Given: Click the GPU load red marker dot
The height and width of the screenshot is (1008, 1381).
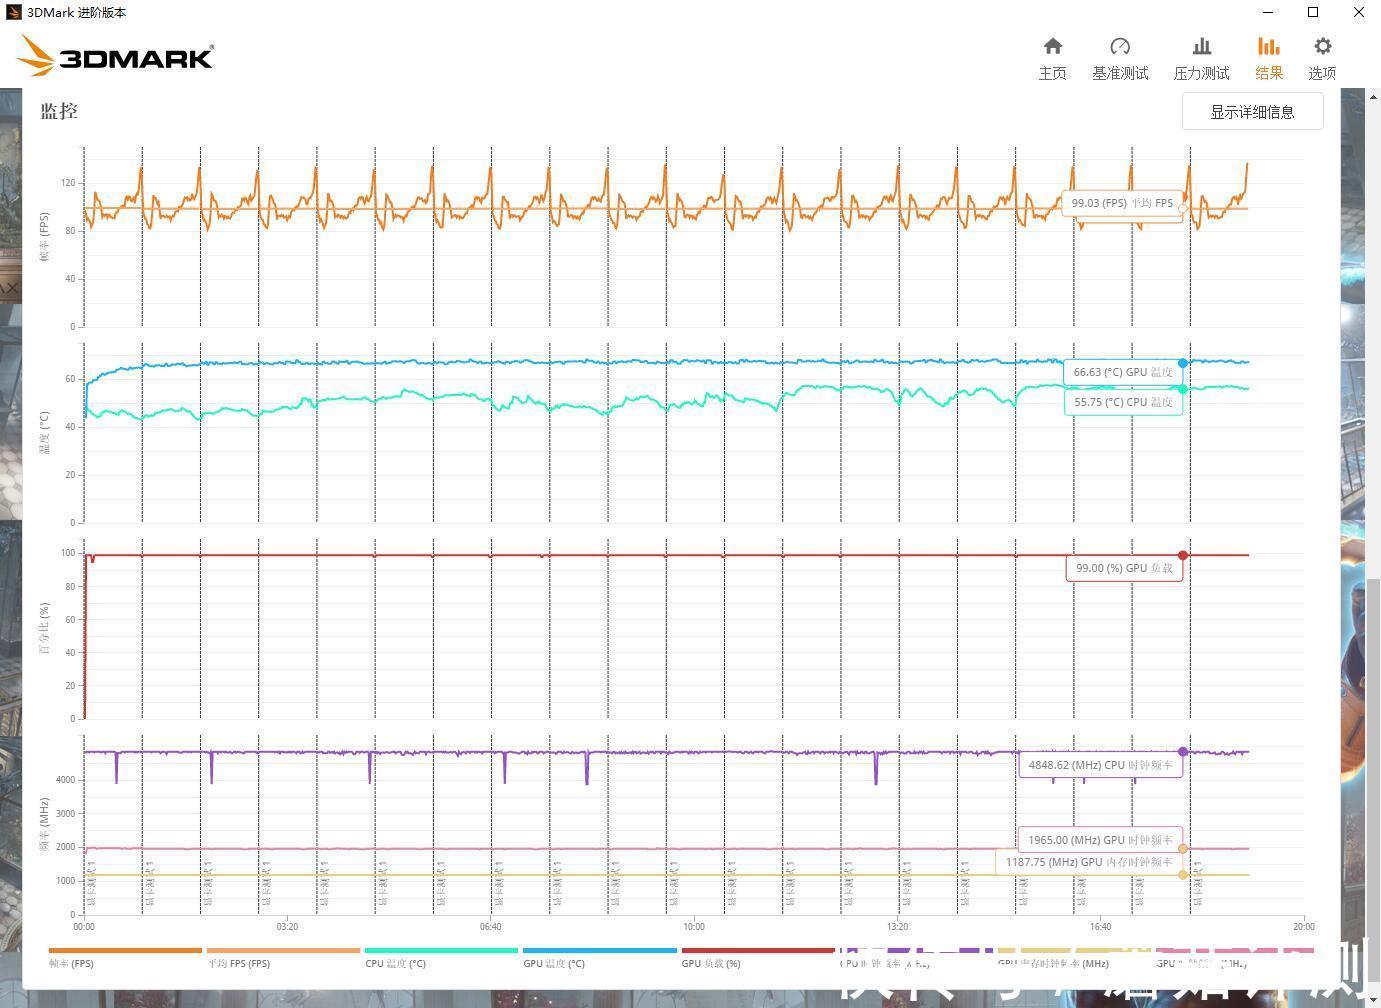Looking at the screenshot, I should coord(1183,555).
